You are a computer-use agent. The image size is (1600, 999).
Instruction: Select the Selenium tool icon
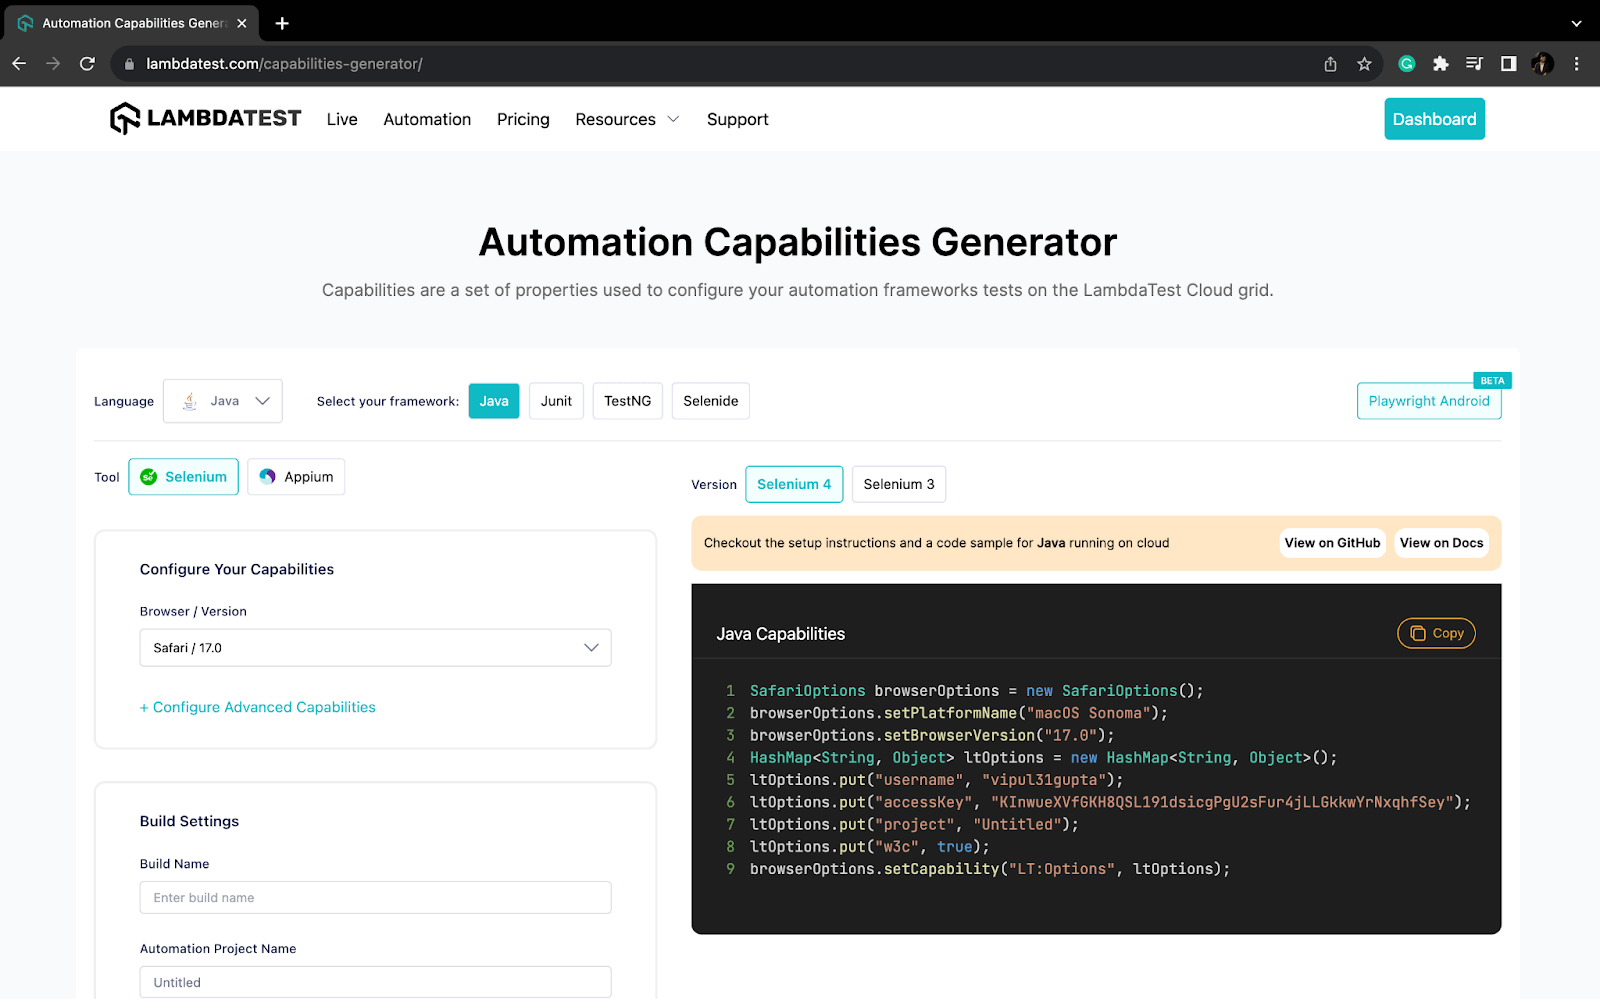pyautogui.click(x=150, y=477)
